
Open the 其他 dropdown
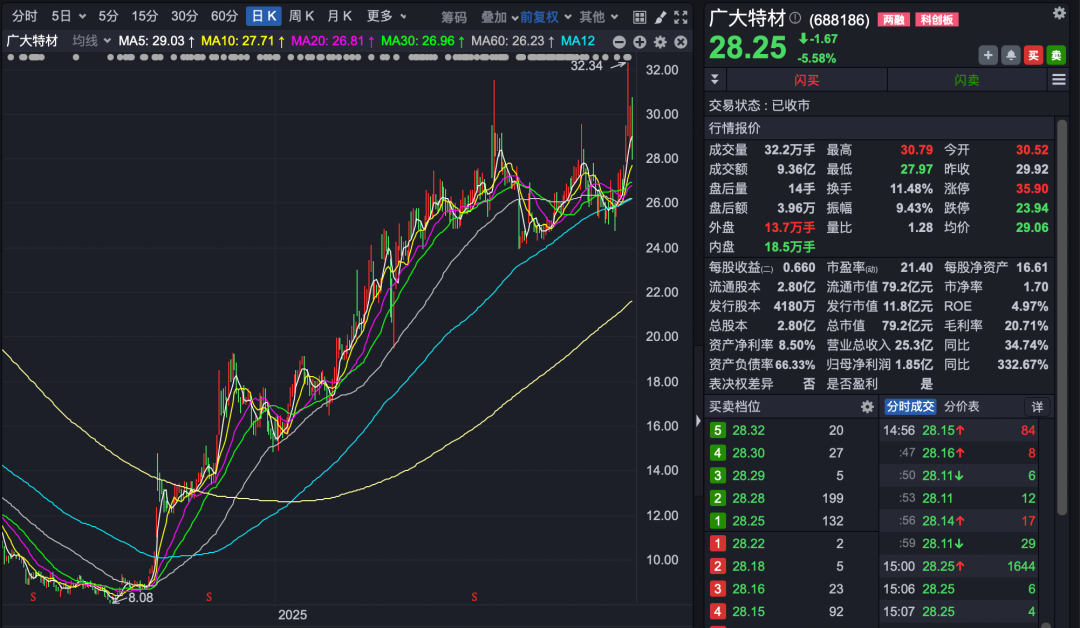click(x=598, y=17)
